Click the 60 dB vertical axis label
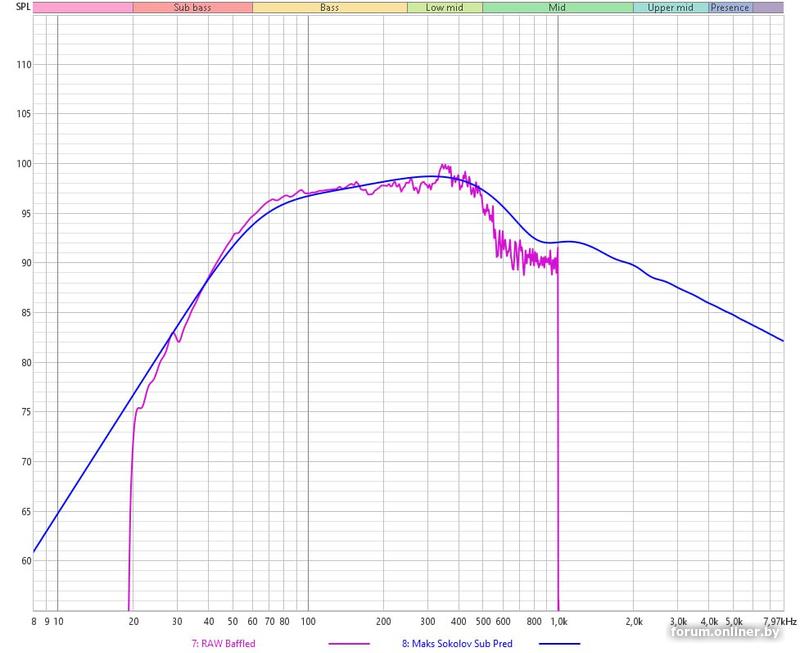This screenshot has width=800, height=653. (23, 561)
